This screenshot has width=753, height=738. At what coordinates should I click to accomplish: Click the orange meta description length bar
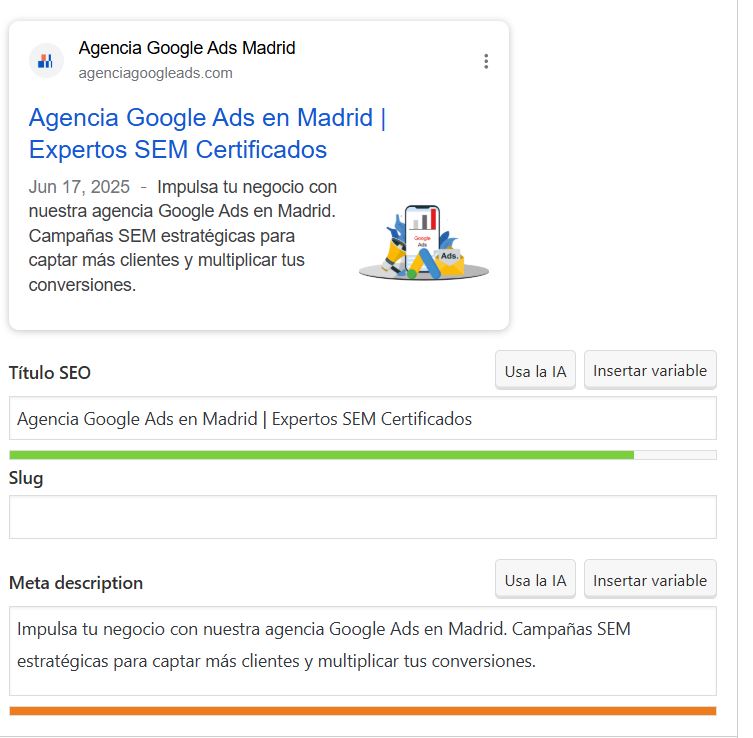pyautogui.click(x=362, y=711)
